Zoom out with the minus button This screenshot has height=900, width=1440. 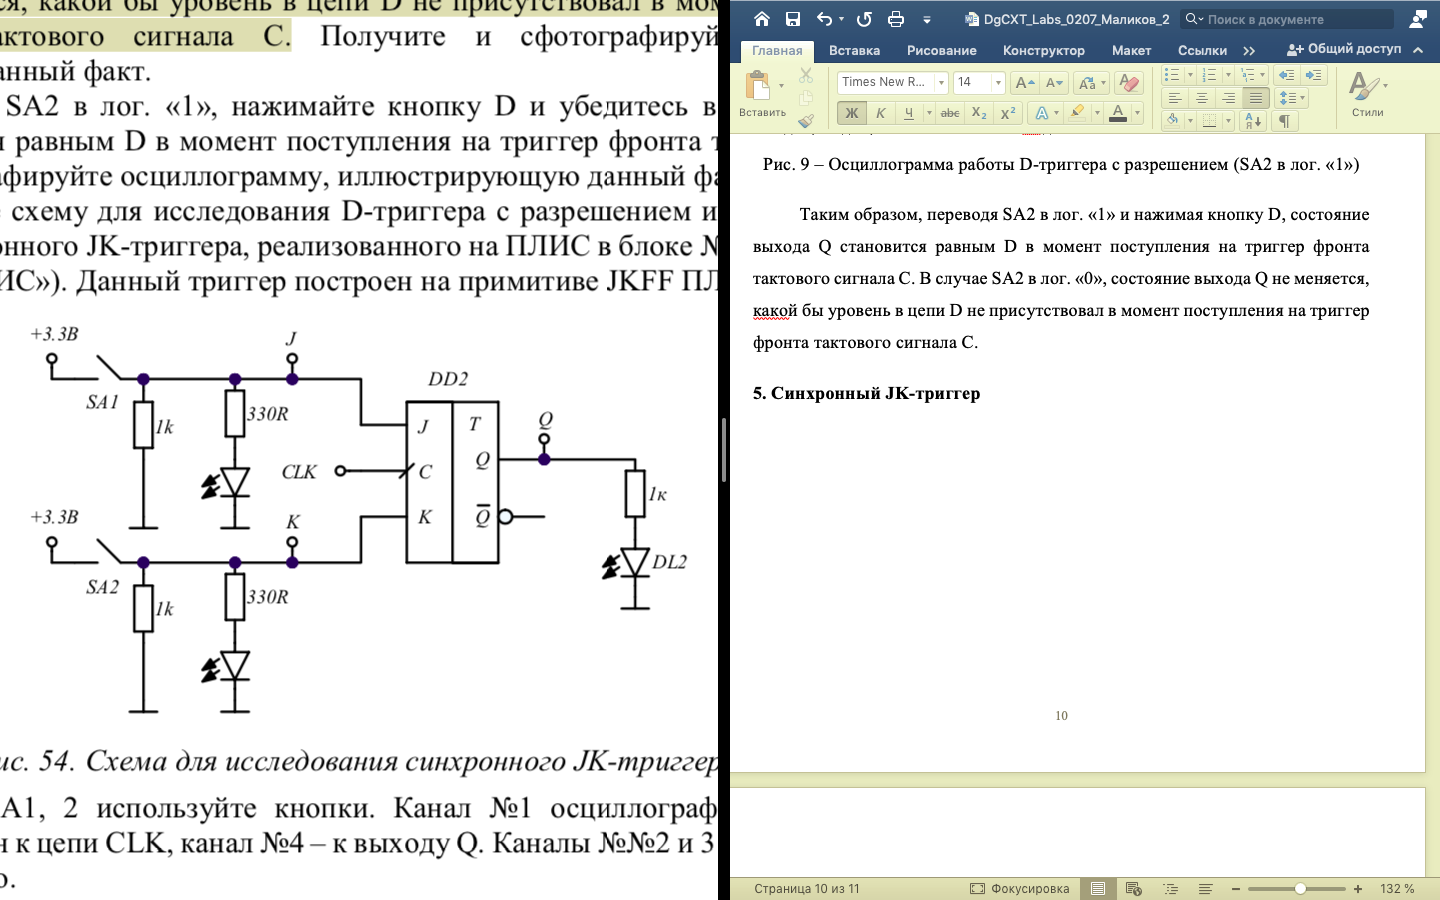coord(1236,888)
